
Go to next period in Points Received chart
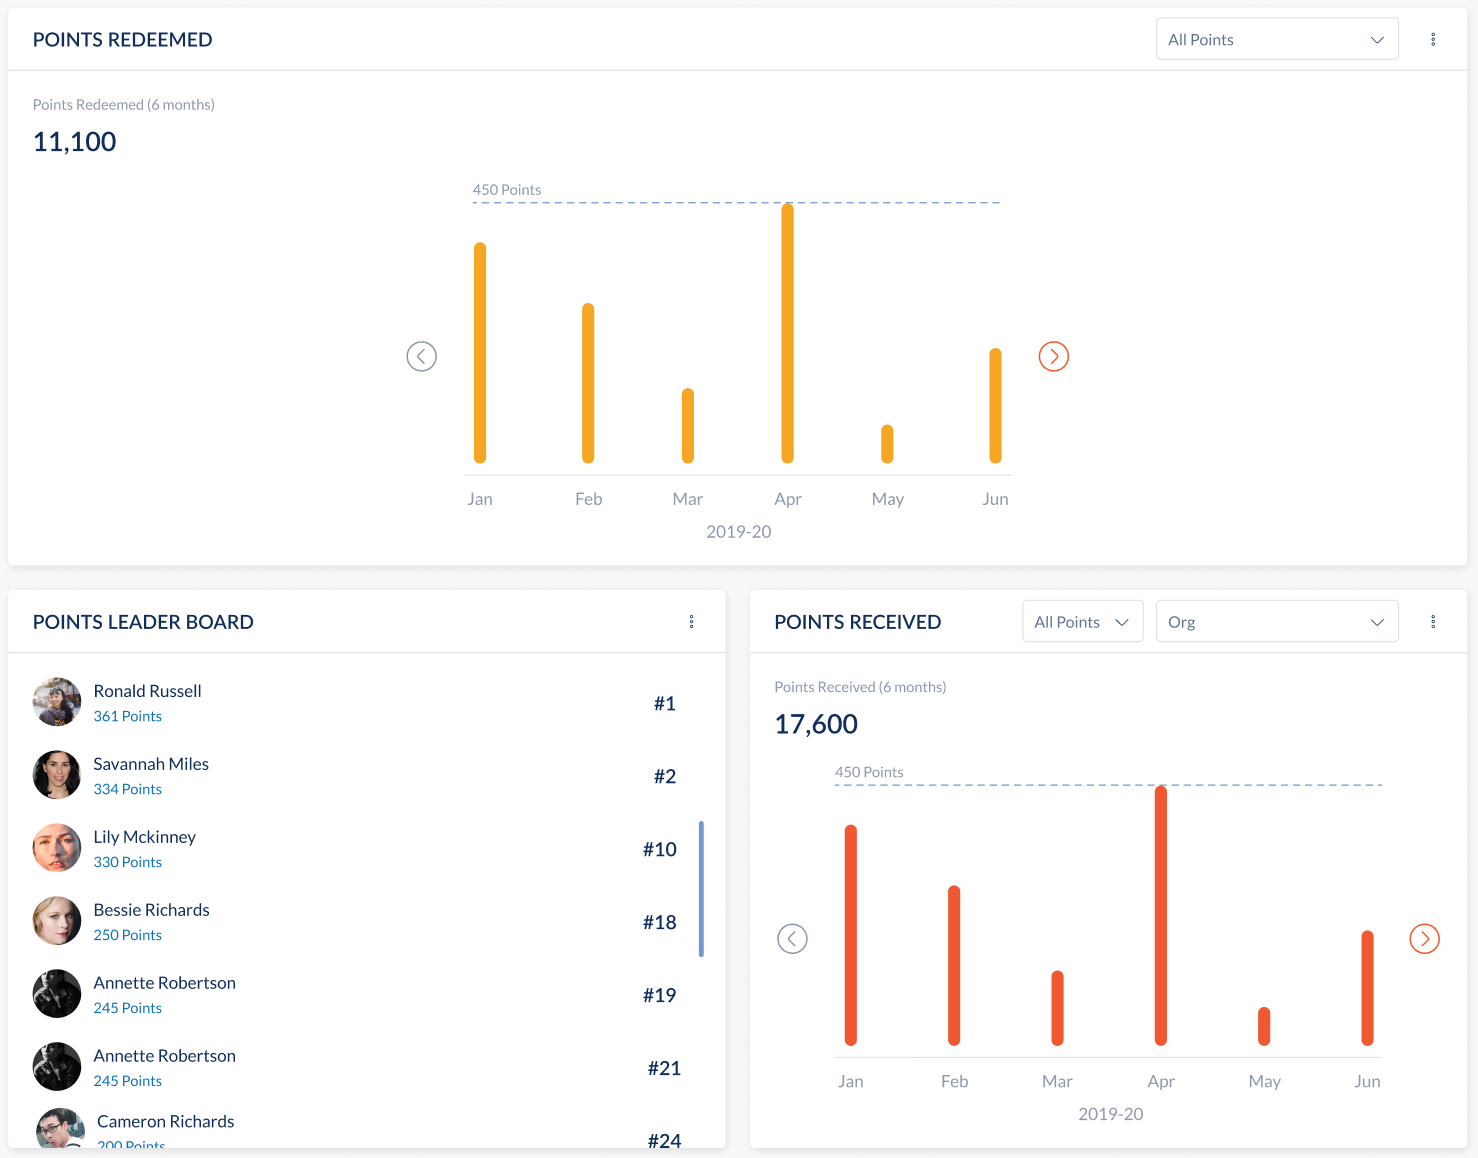(x=1425, y=939)
